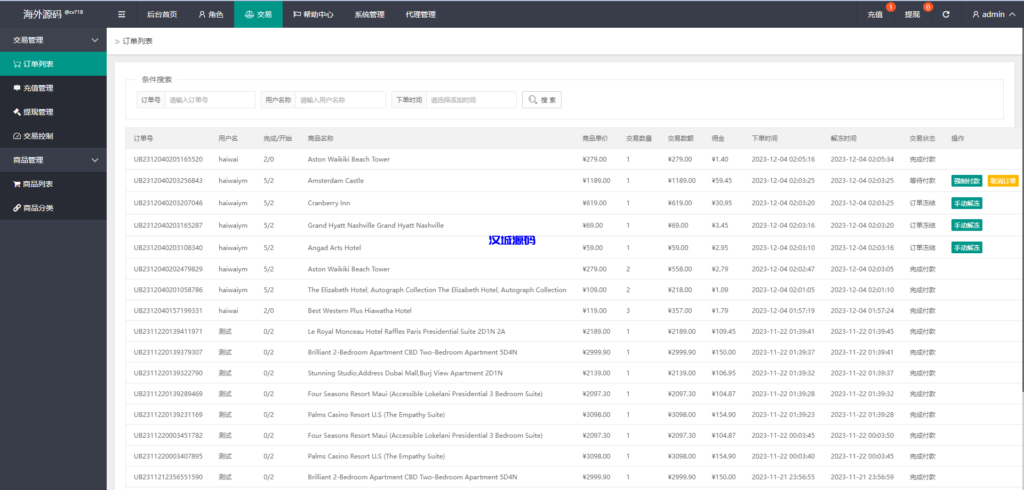Viewport: 1024px width, 490px height.
Task: Open 交易控制 in the sidebar
Action: coord(34,136)
